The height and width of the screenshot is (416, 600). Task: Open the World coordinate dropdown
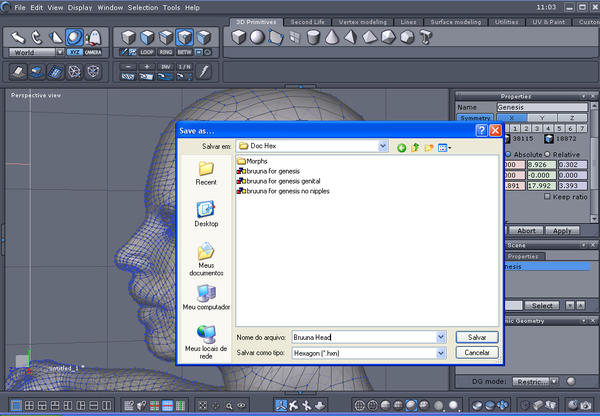pos(60,52)
